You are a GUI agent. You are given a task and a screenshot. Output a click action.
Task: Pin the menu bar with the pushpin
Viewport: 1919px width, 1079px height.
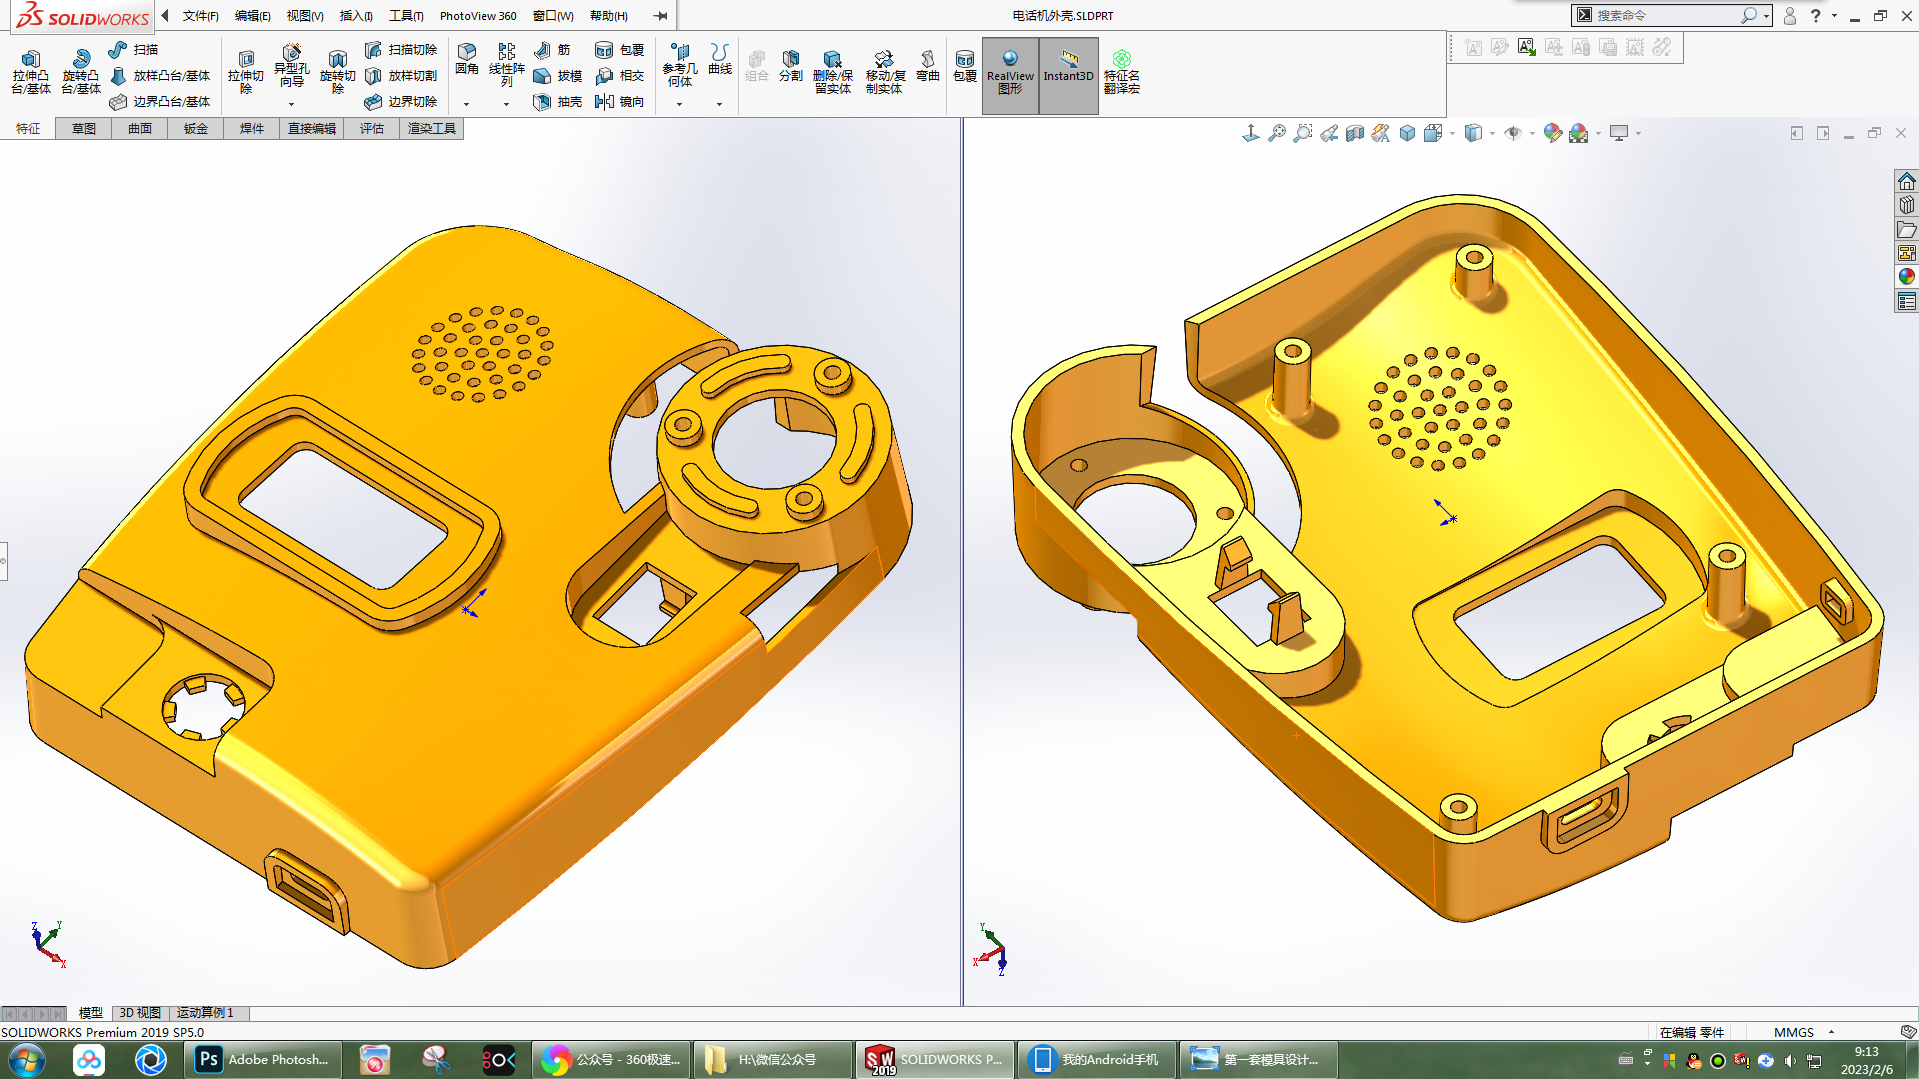660,16
